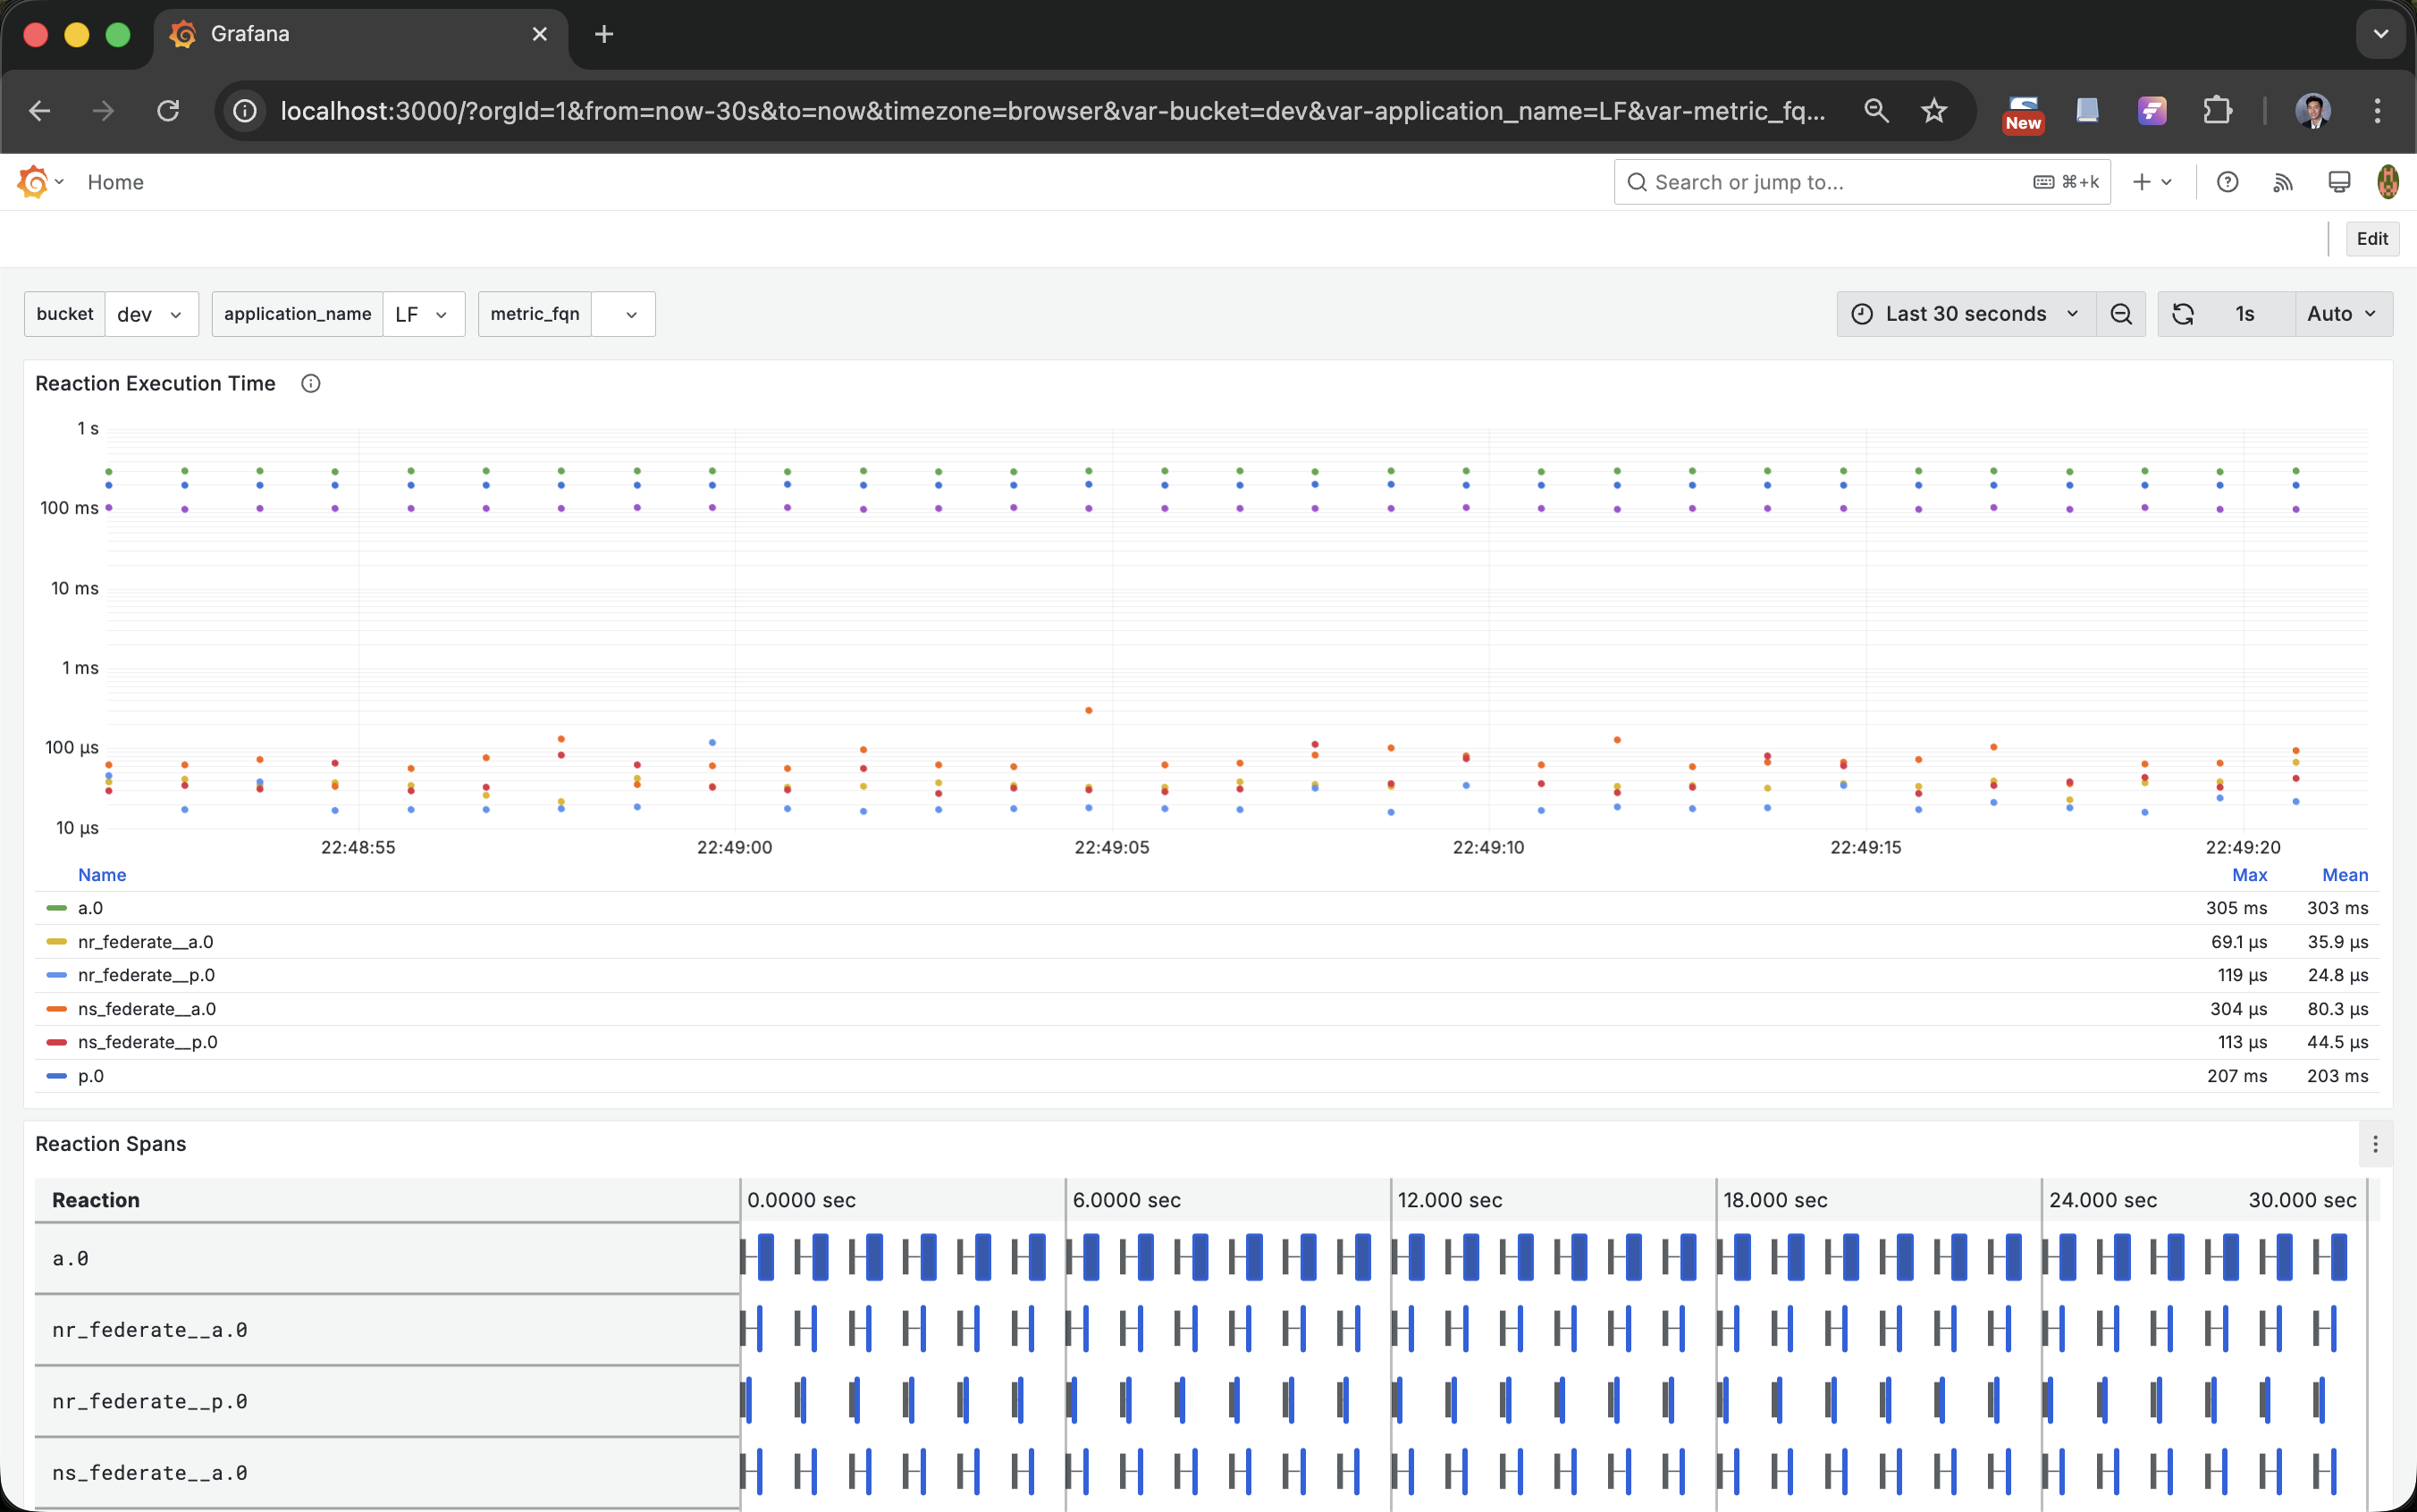
Task: Expand the metric_fqn variable dropdown
Action: pyautogui.click(x=624, y=313)
